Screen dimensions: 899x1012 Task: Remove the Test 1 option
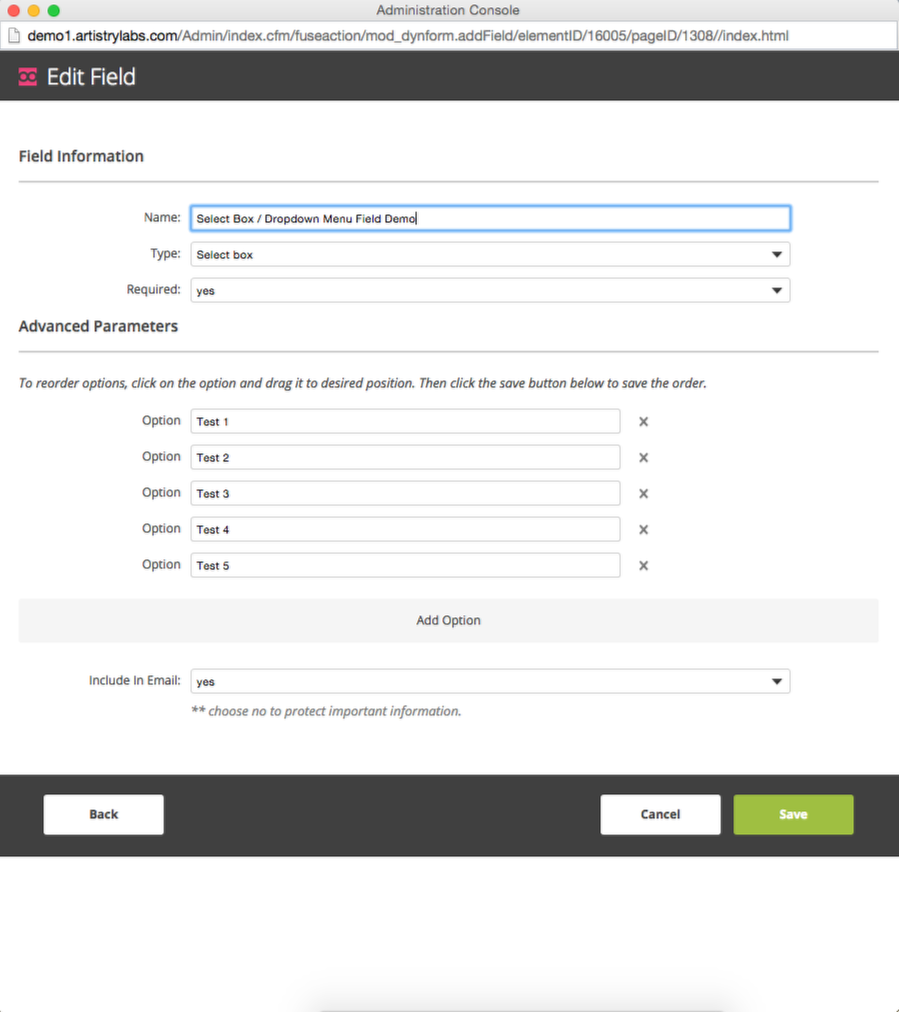click(x=643, y=421)
